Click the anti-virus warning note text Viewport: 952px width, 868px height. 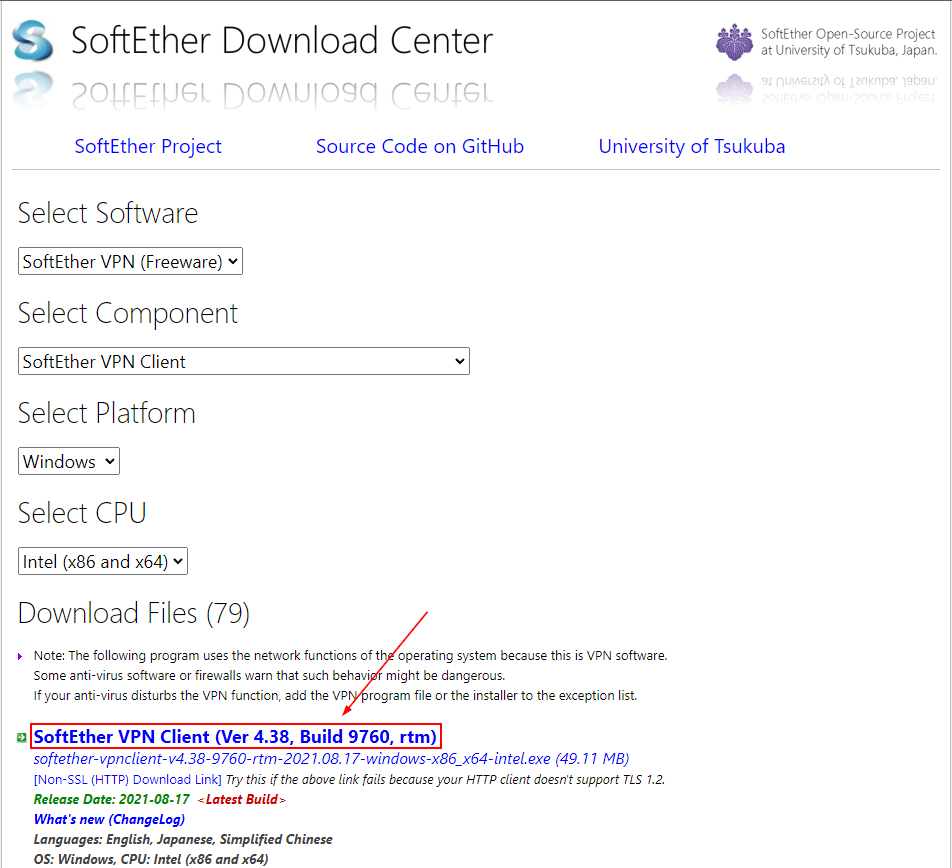coord(350,676)
